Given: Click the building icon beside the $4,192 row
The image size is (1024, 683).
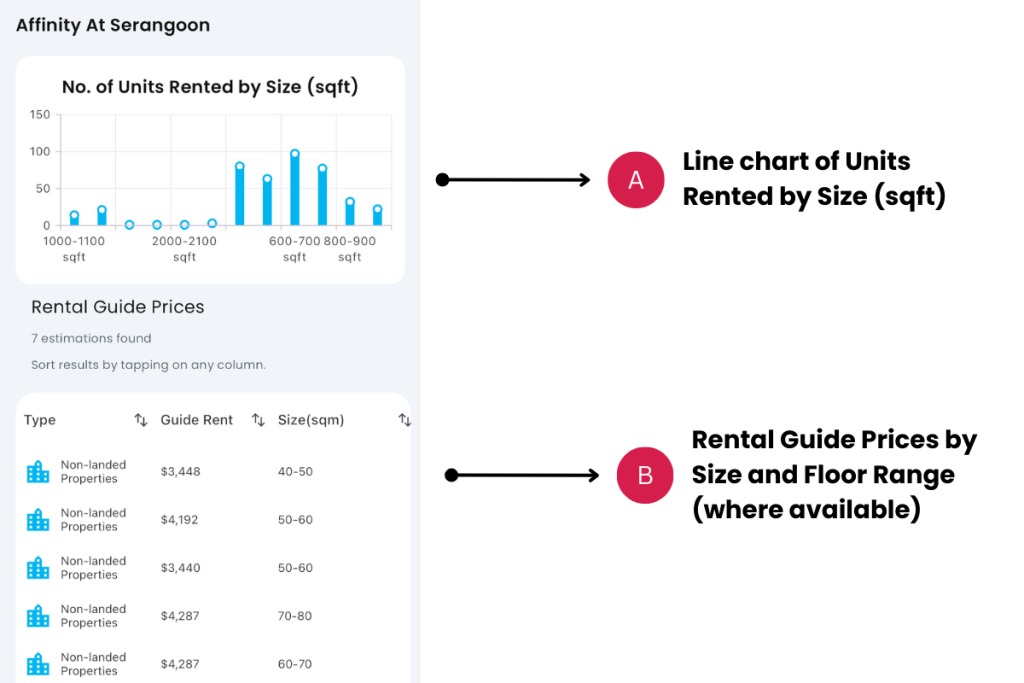Looking at the screenshot, I should tap(38, 519).
